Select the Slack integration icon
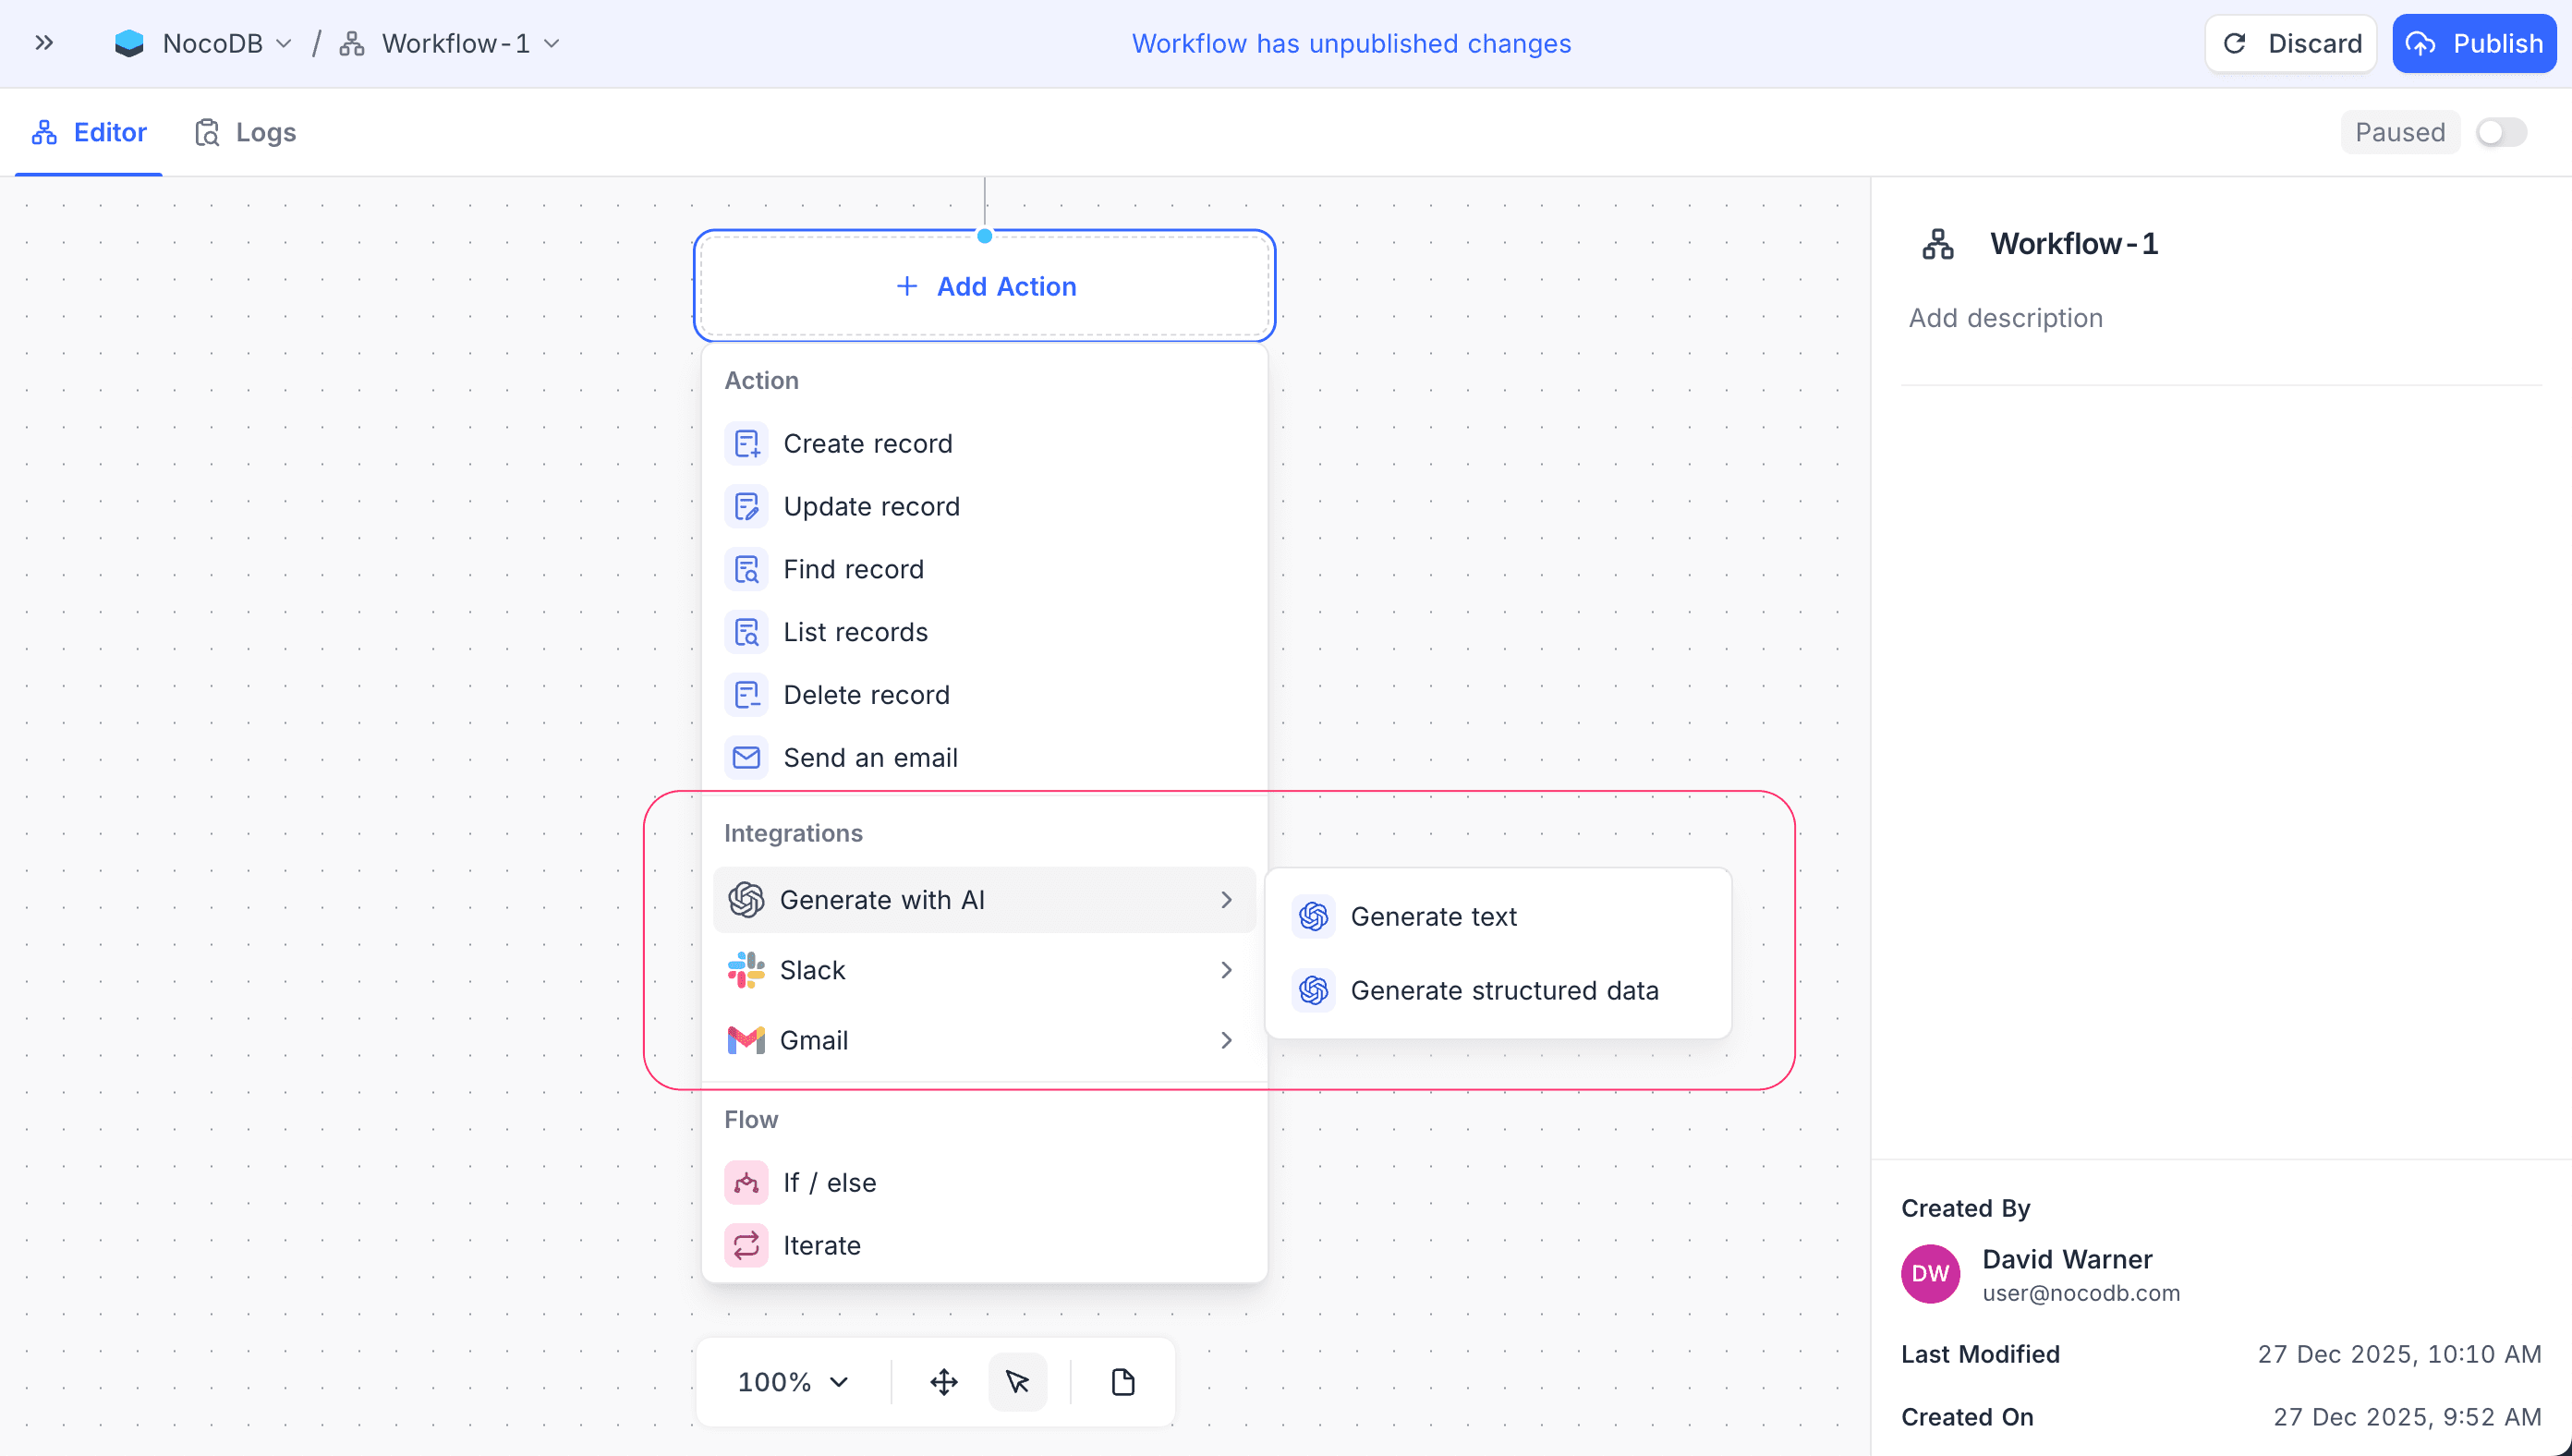2572x1456 pixels. pyautogui.click(x=747, y=969)
